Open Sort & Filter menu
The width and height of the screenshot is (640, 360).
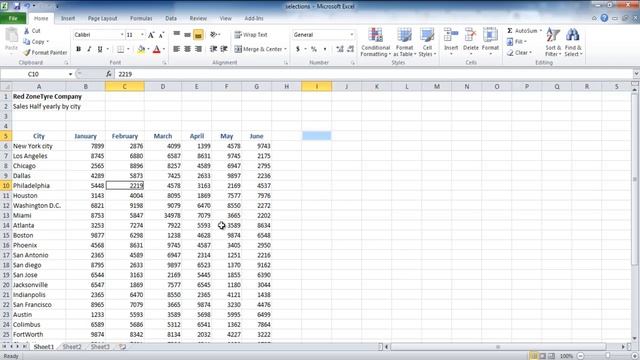[553, 42]
